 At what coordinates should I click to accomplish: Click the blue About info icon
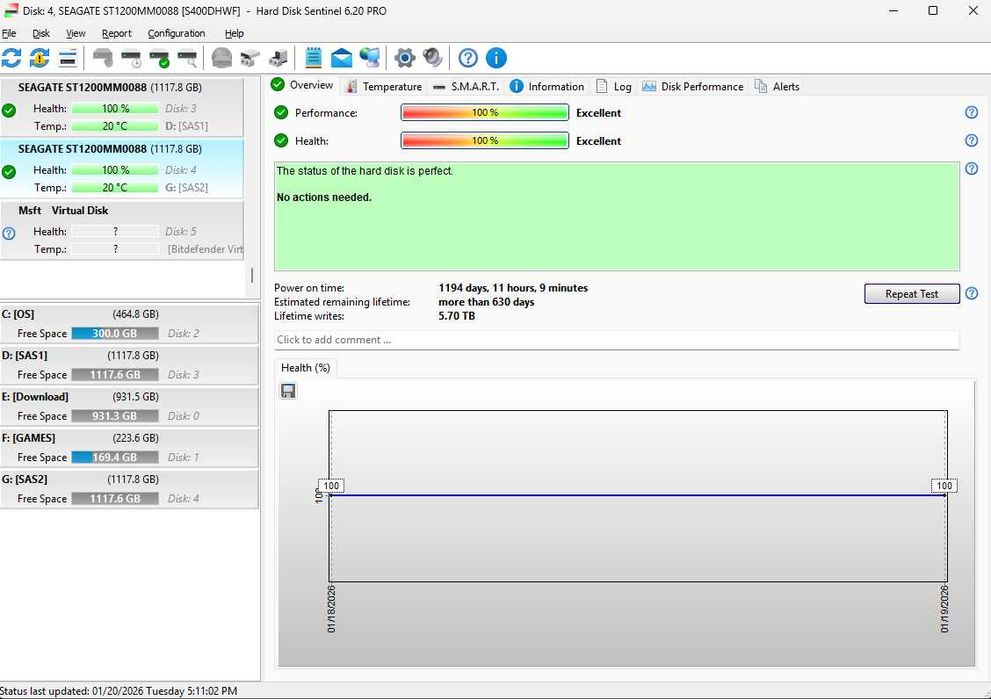pyautogui.click(x=496, y=58)
